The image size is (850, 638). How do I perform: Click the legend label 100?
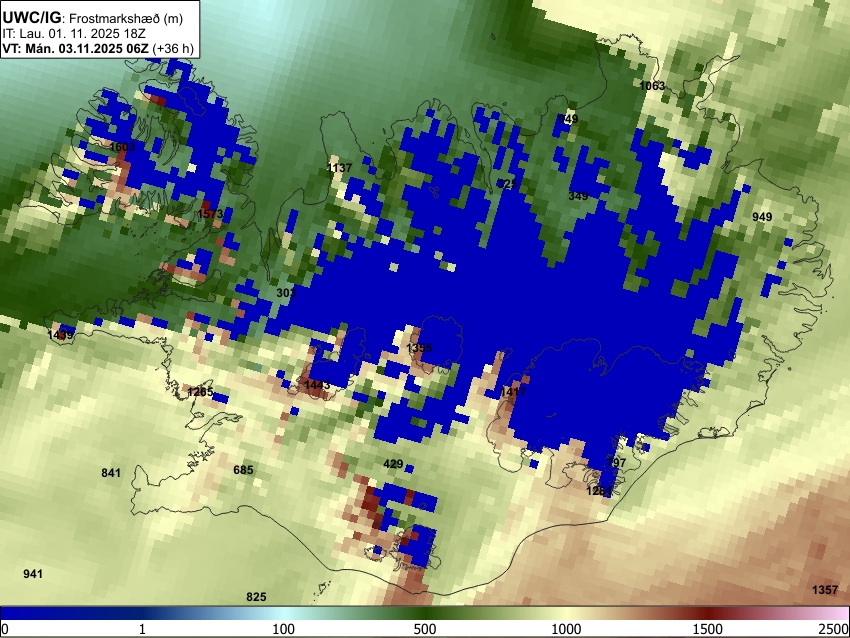pos(283,629)
